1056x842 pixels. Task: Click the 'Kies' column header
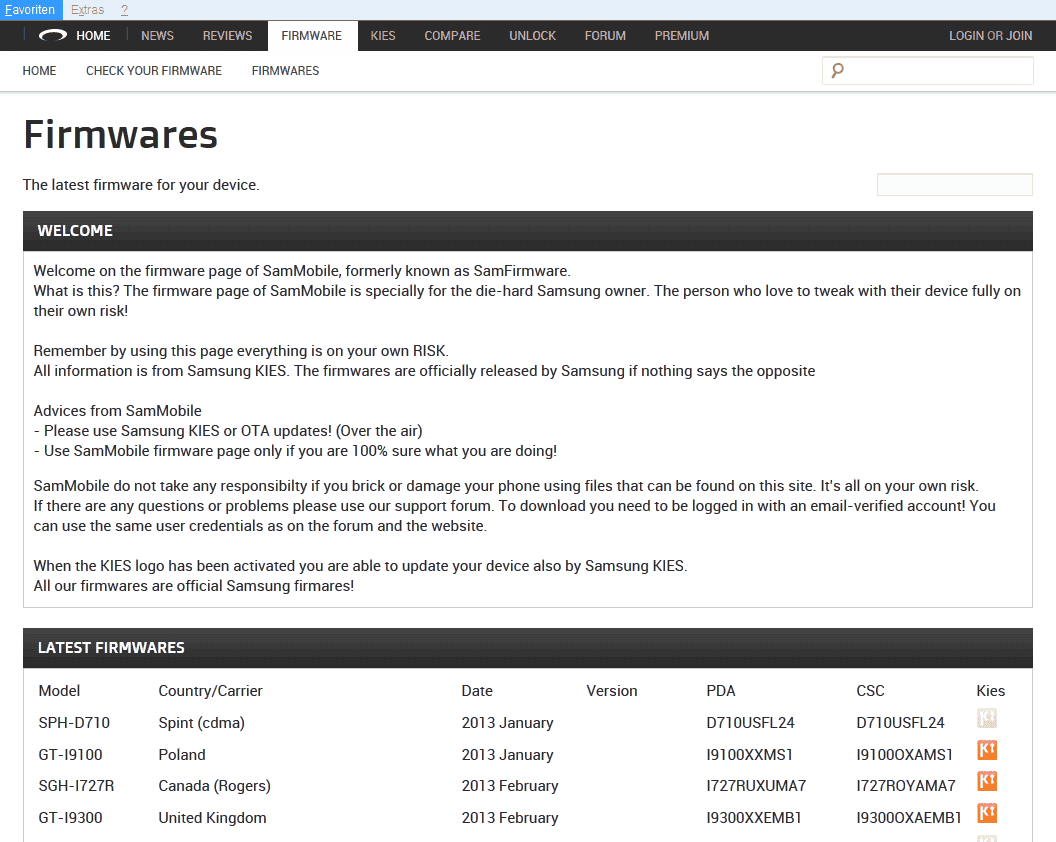pos(991,691)
